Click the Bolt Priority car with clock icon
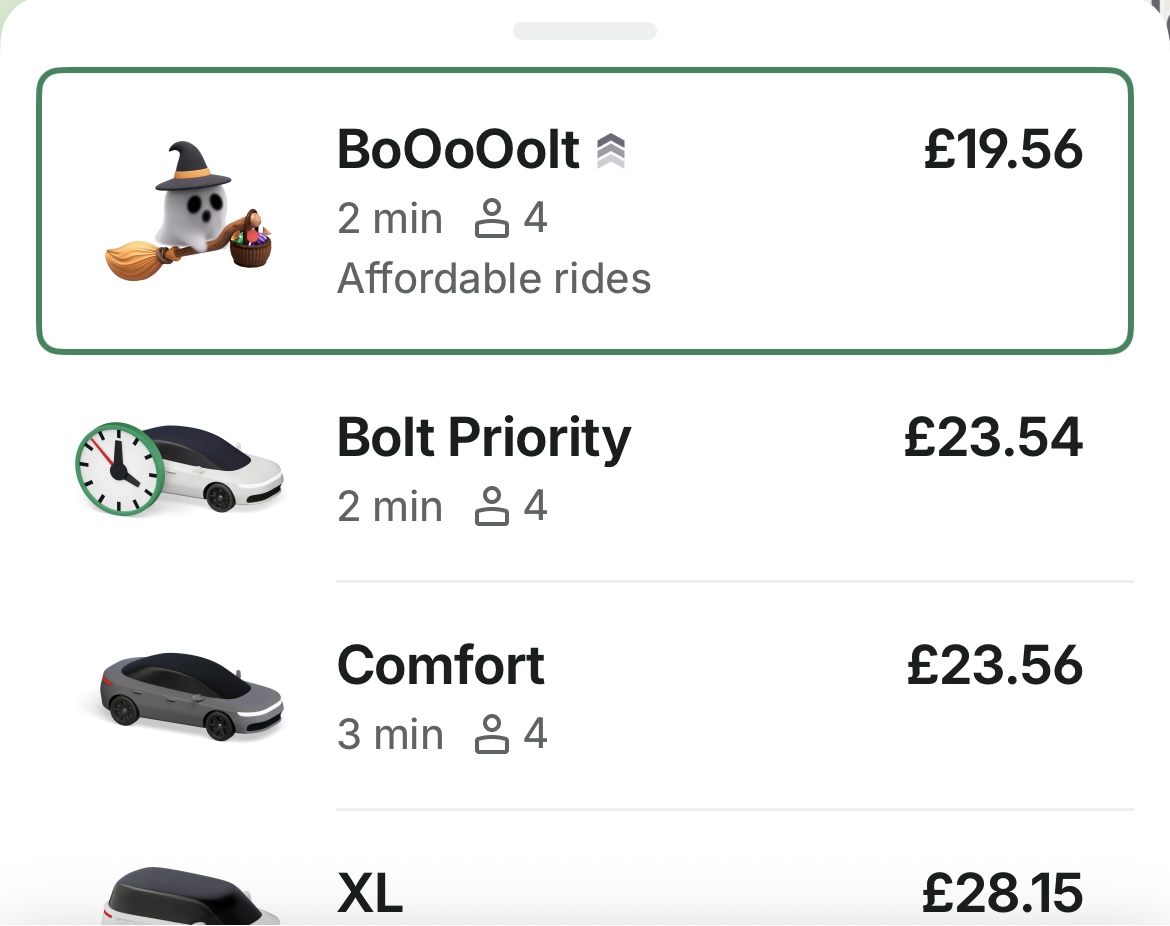 [x=180, y=468]
